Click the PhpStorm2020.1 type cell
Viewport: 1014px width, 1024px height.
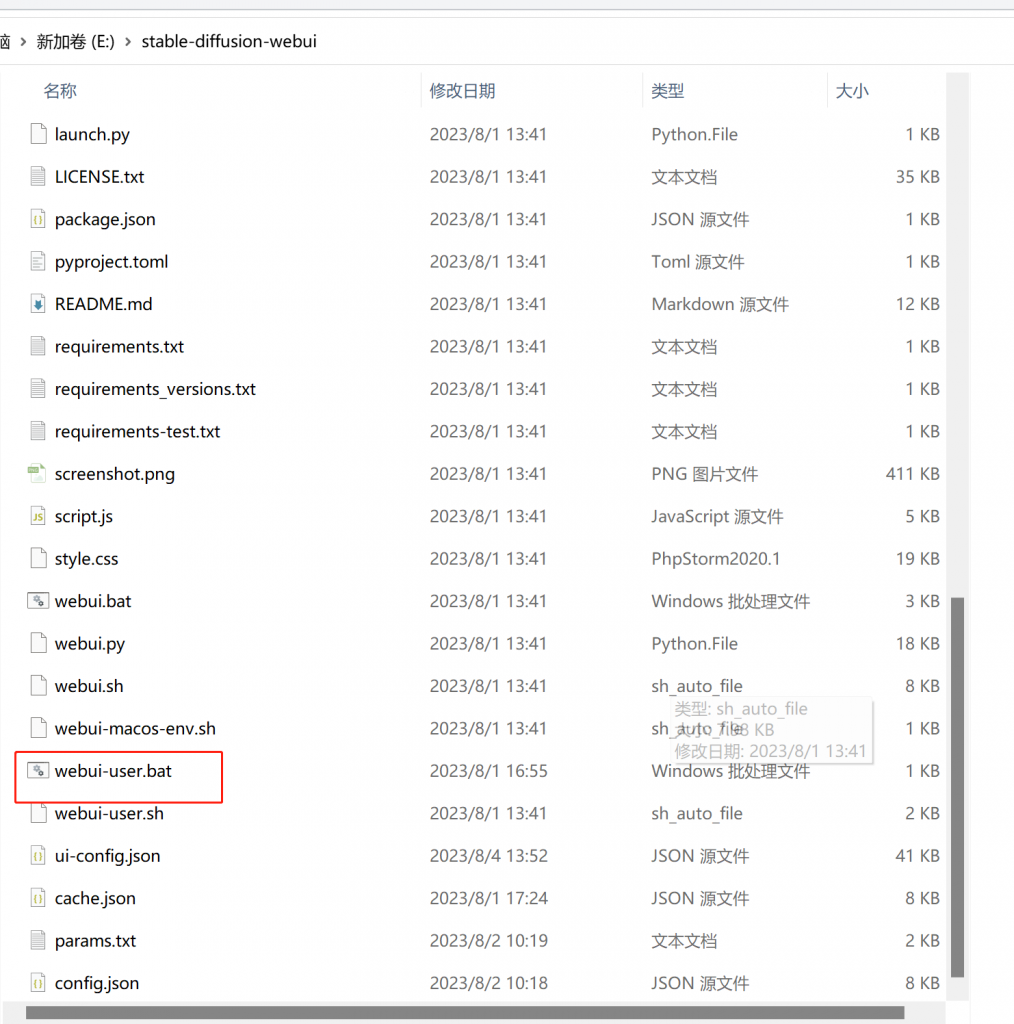(x=716, y=558)
